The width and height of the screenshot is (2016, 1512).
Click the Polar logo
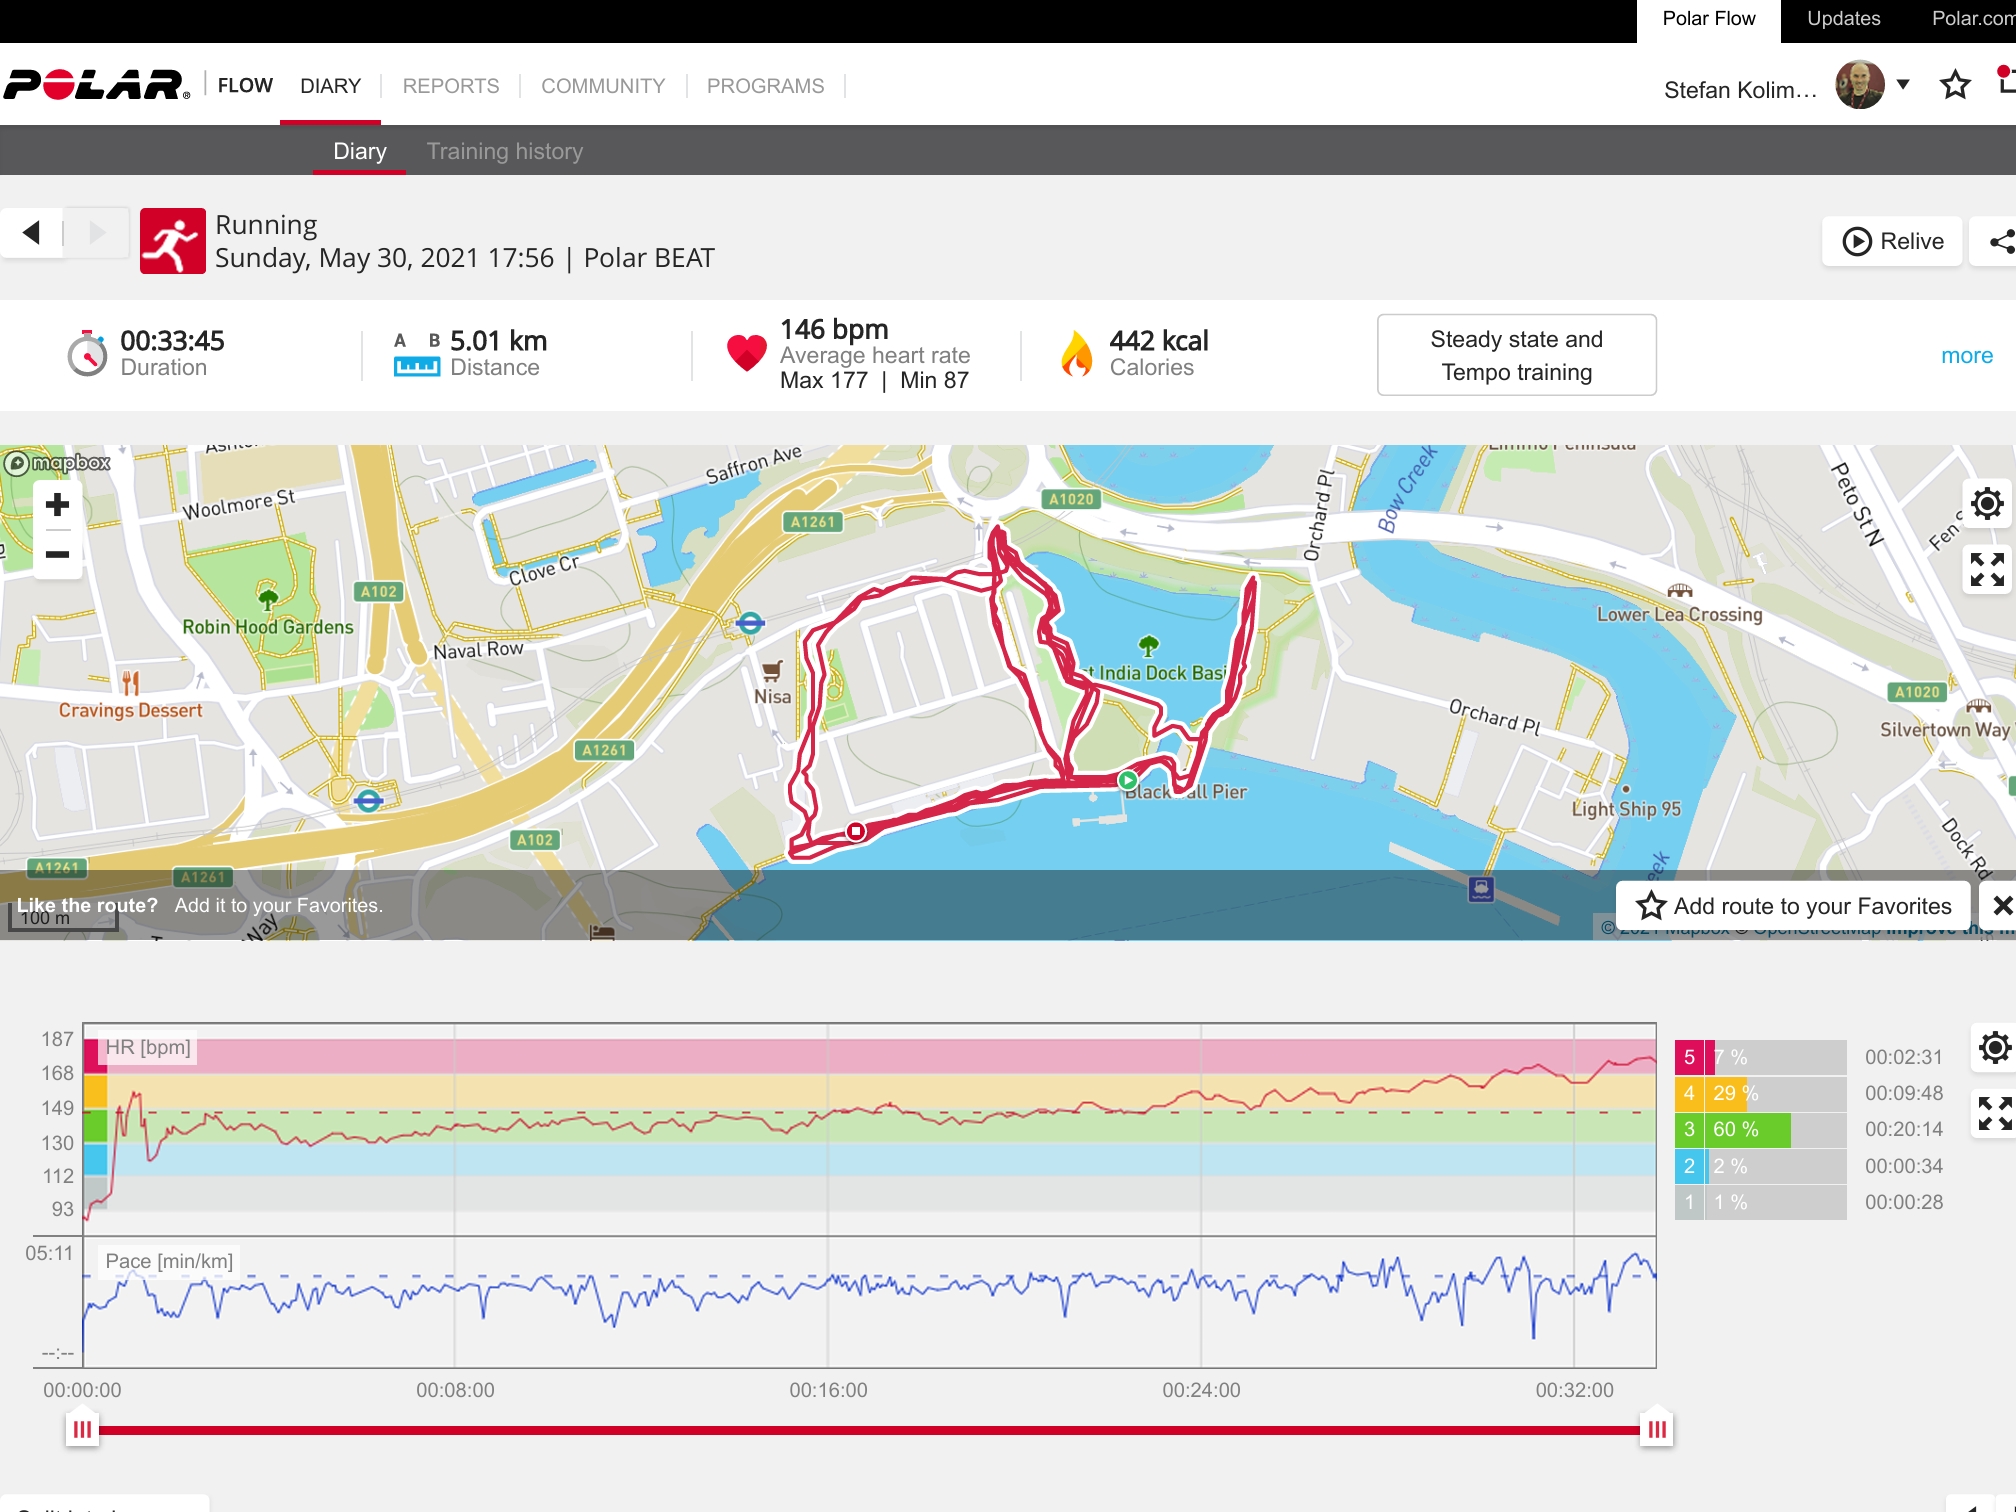point(96,85)
